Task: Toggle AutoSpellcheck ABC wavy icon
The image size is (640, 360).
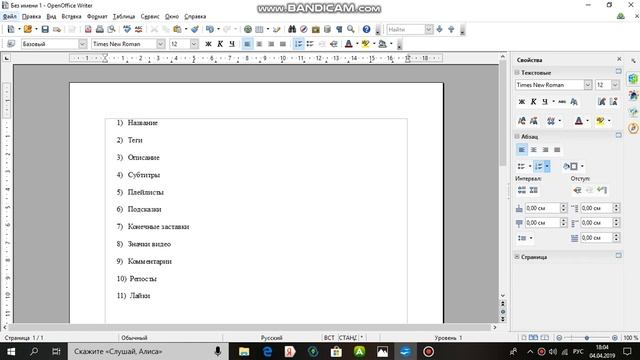Action: click(139, 29)
